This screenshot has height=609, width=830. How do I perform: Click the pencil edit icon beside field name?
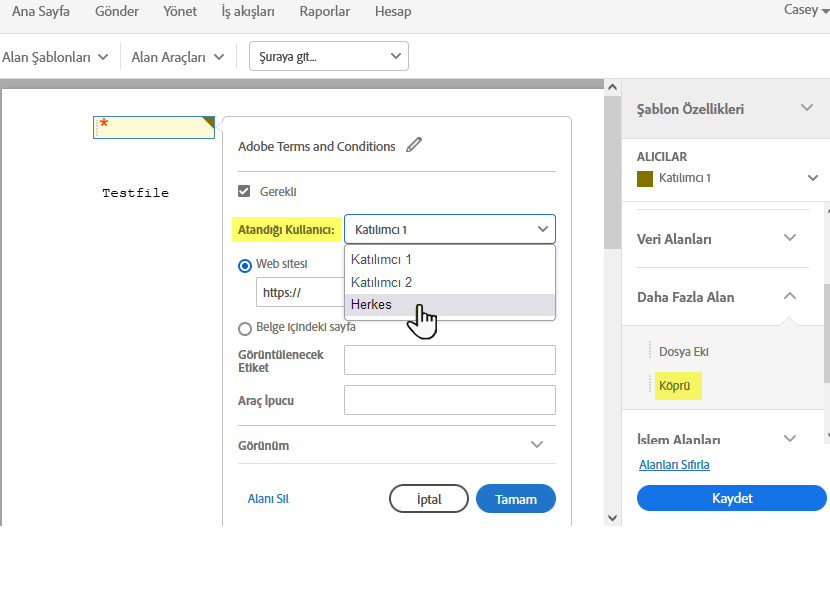pos(414,145)
